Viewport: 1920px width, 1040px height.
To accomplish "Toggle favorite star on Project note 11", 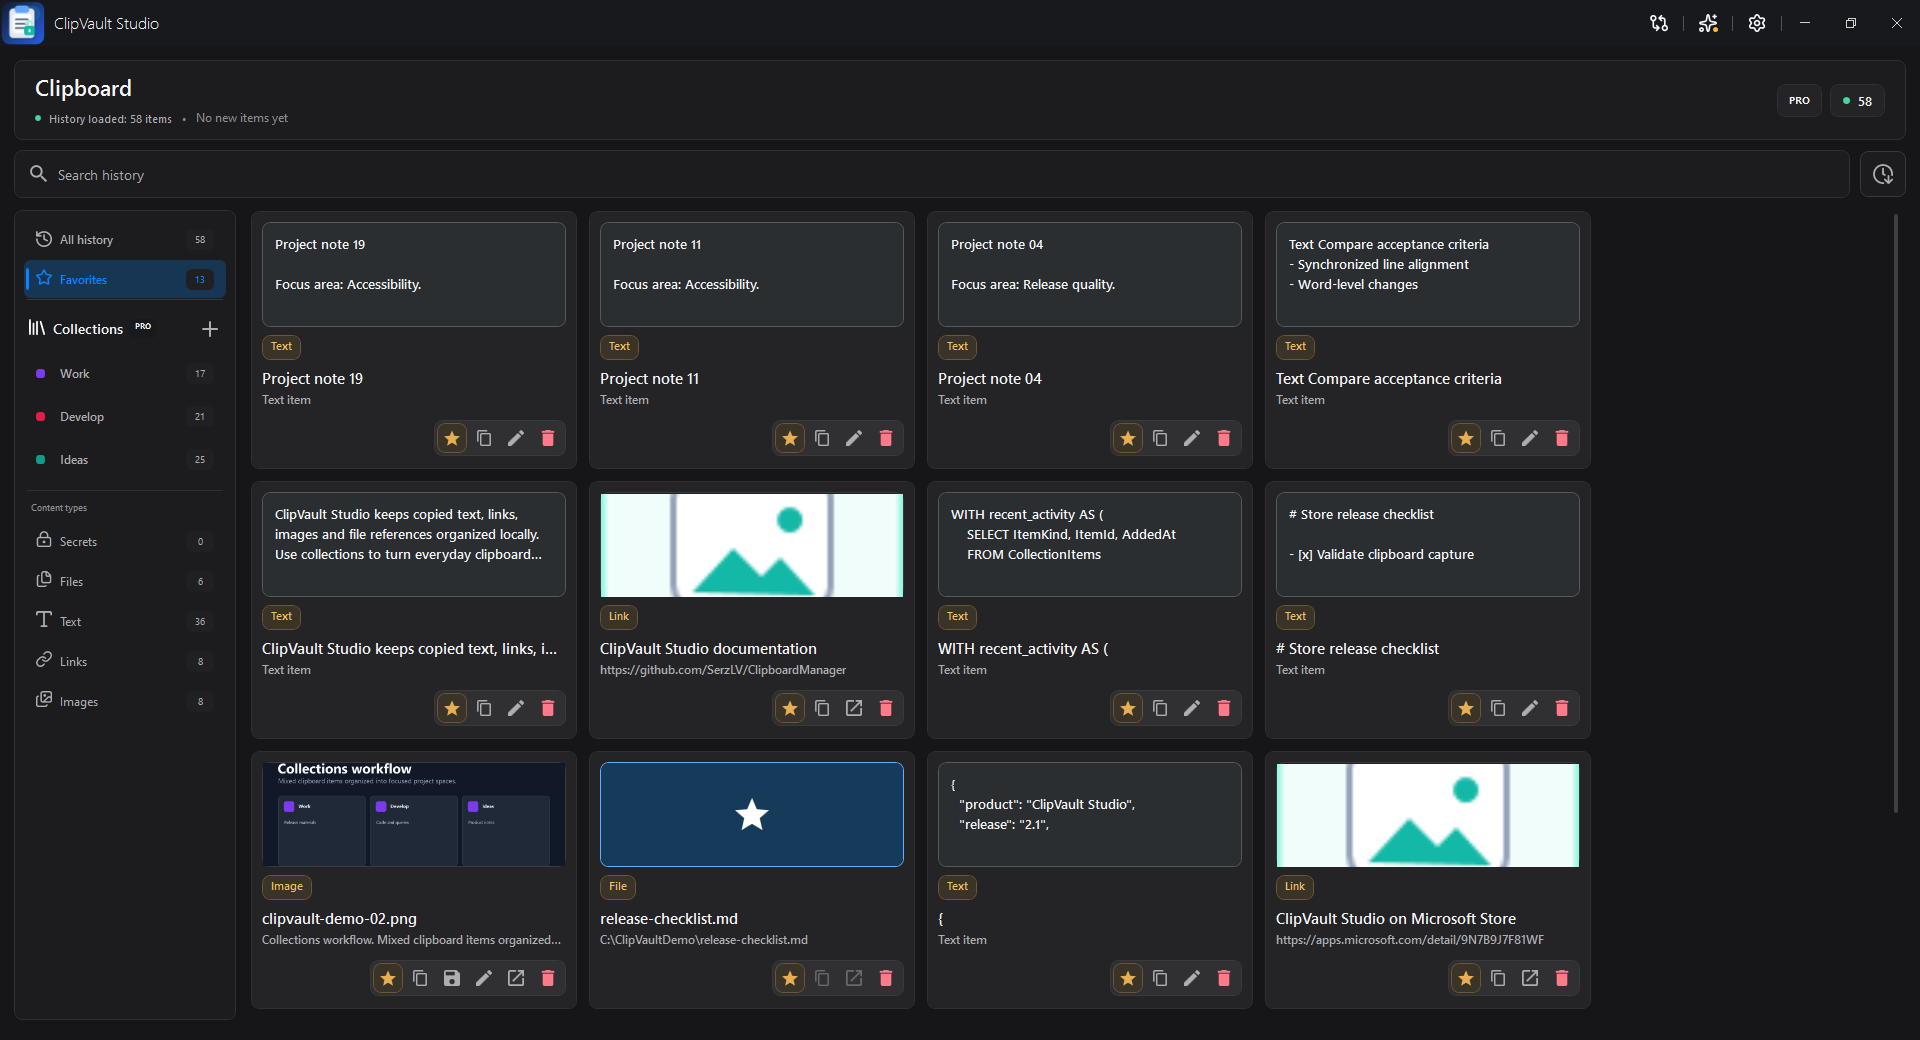I will click(790, 438).
